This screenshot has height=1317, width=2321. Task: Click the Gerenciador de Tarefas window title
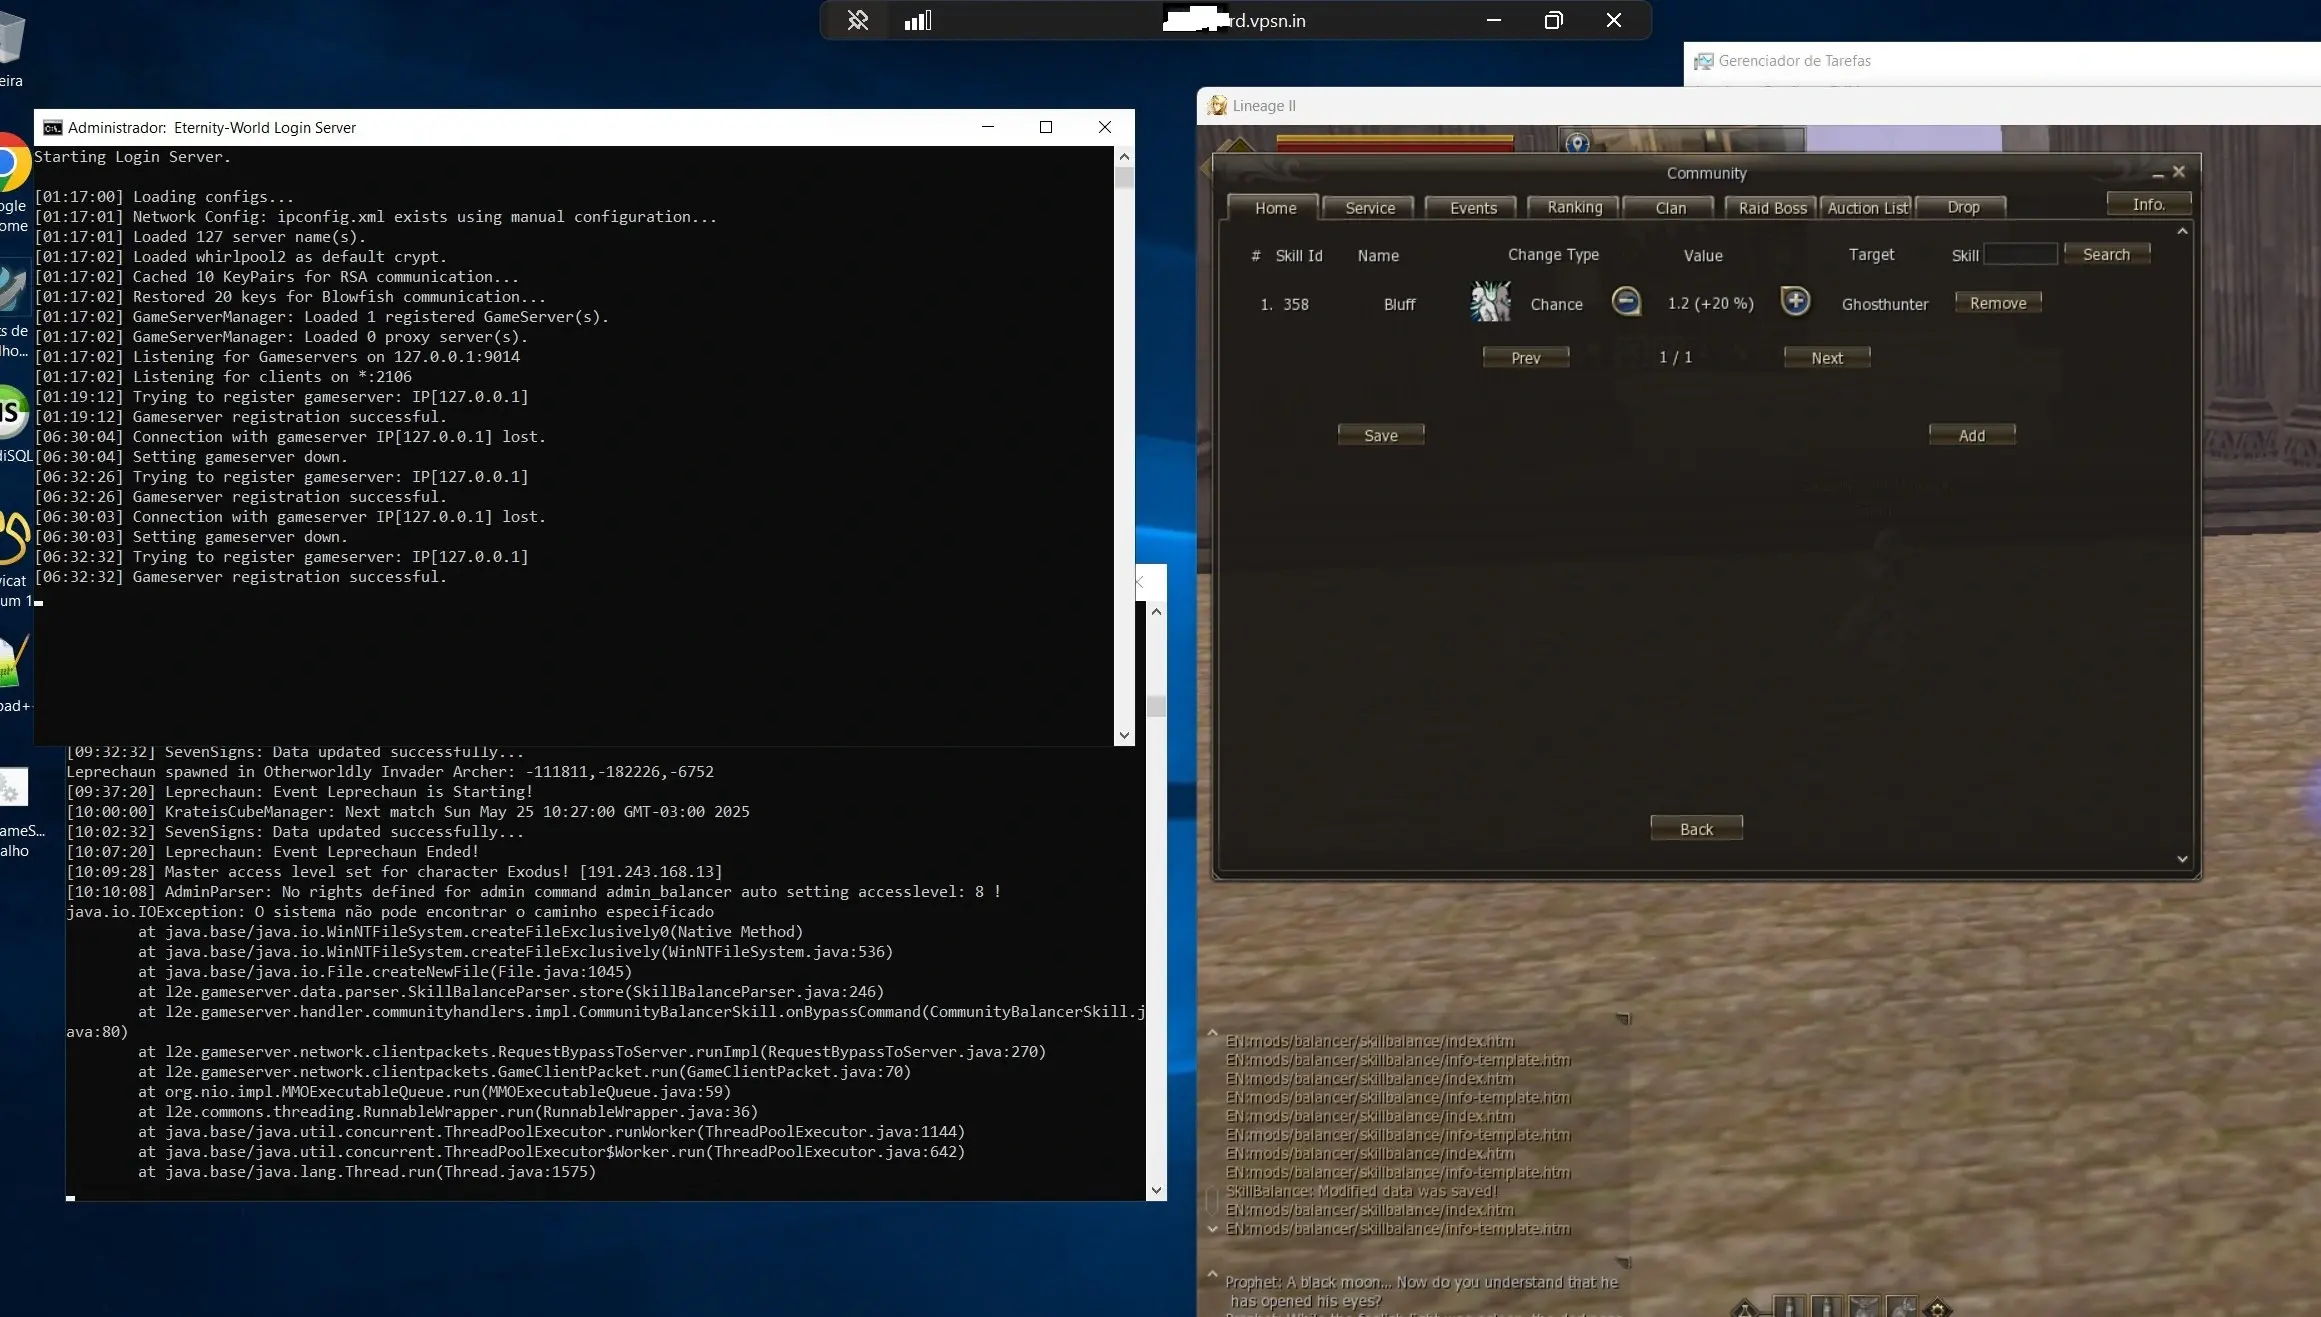coord(1794,61)
